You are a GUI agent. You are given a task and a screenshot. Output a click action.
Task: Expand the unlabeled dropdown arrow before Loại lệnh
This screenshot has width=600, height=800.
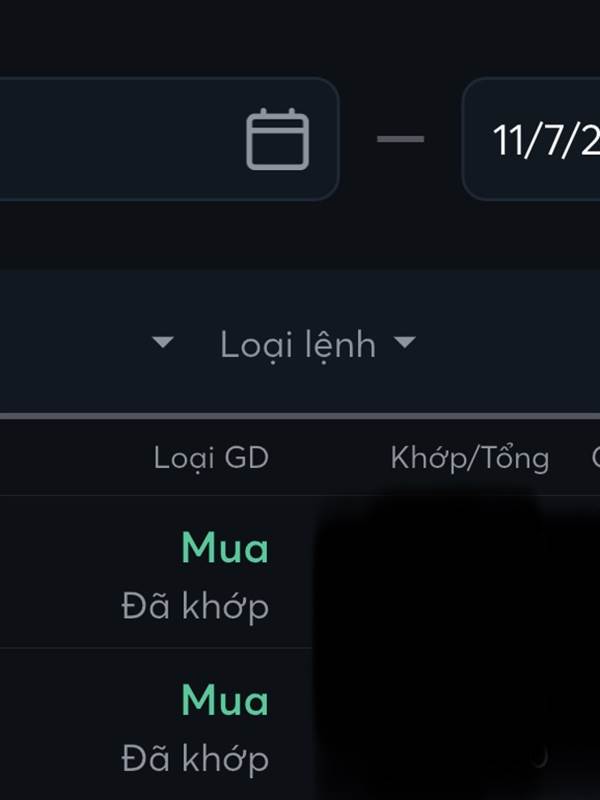click(163, 342)
